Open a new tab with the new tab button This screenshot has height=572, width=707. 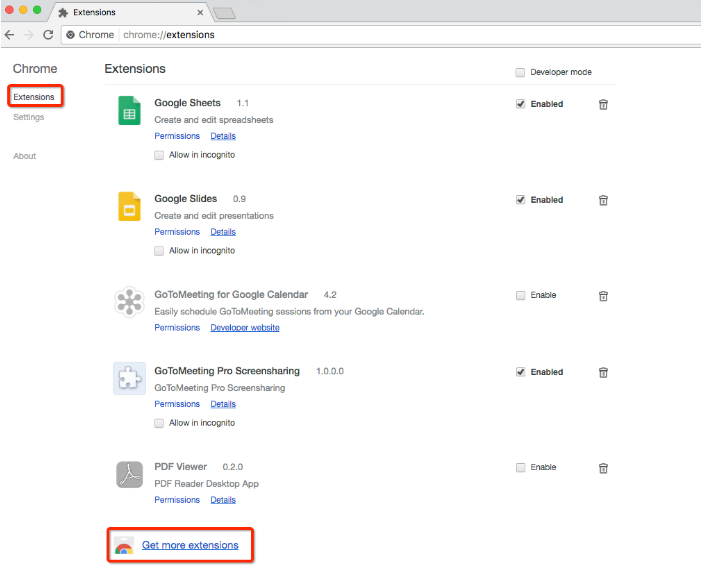224,13
